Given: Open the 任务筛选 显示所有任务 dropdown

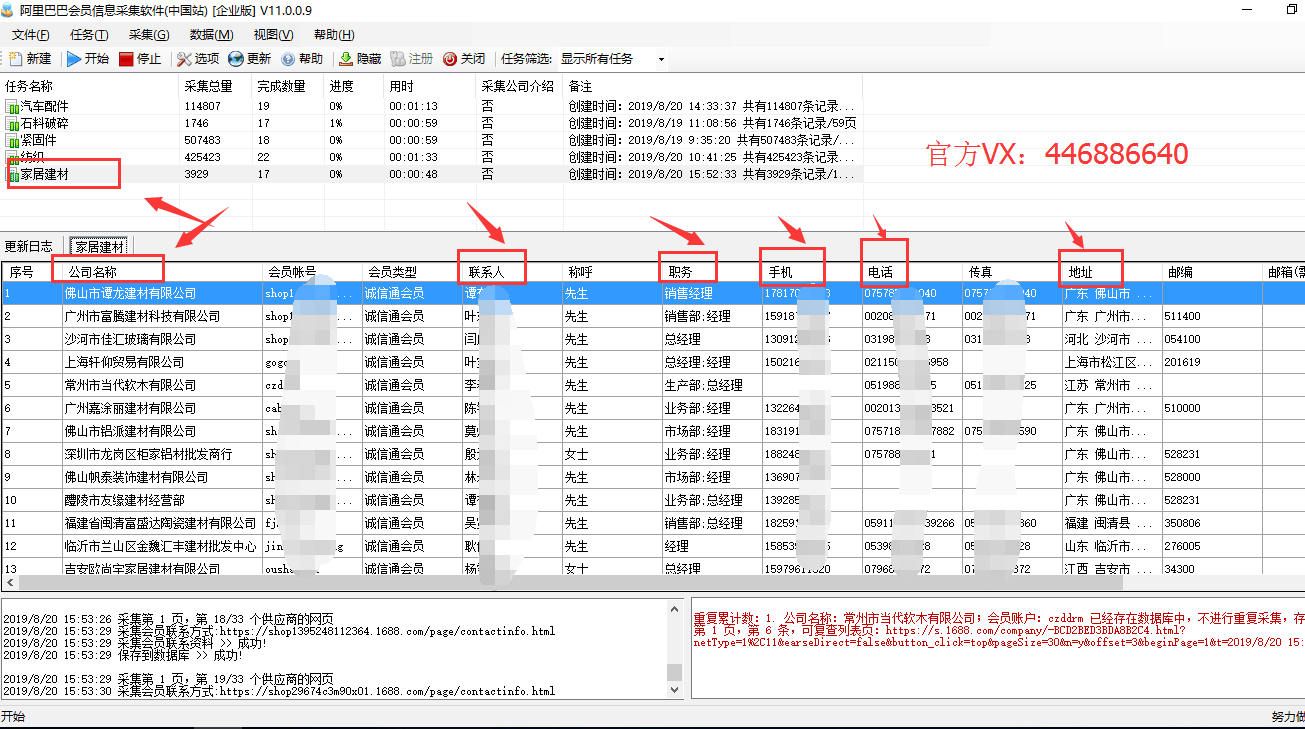Looking at the screenshot, I should click(x=614, y=59).
